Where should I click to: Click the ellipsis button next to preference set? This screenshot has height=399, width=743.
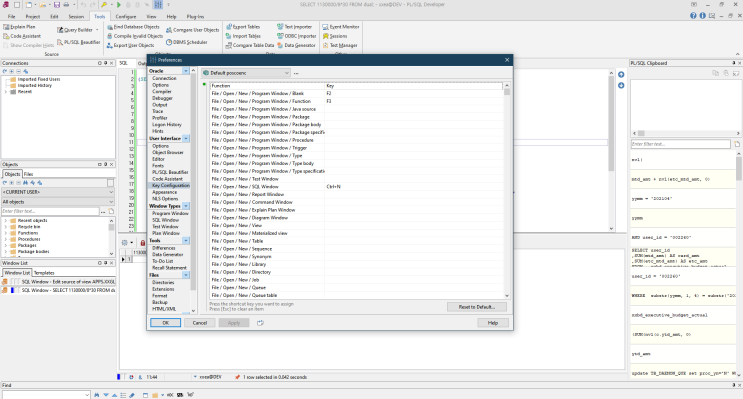click(x=296, y=73)
